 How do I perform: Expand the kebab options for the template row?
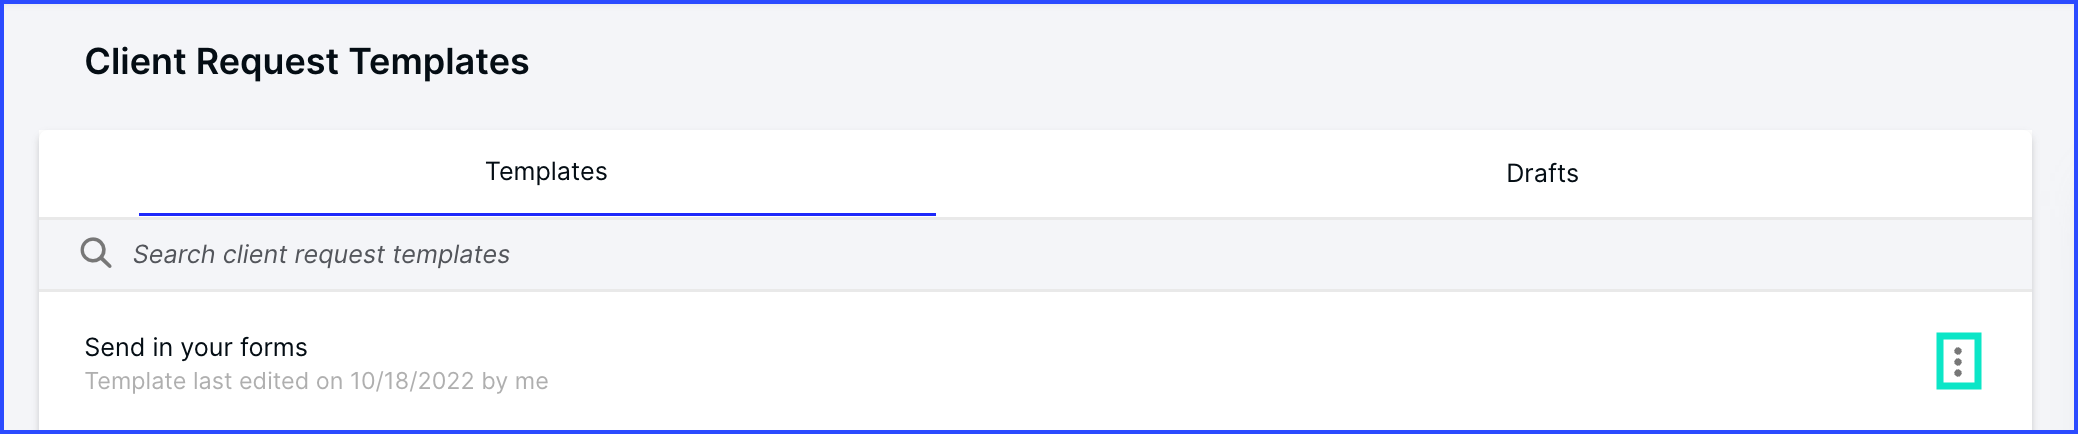pyautogui.click(x=1958, y=361)
